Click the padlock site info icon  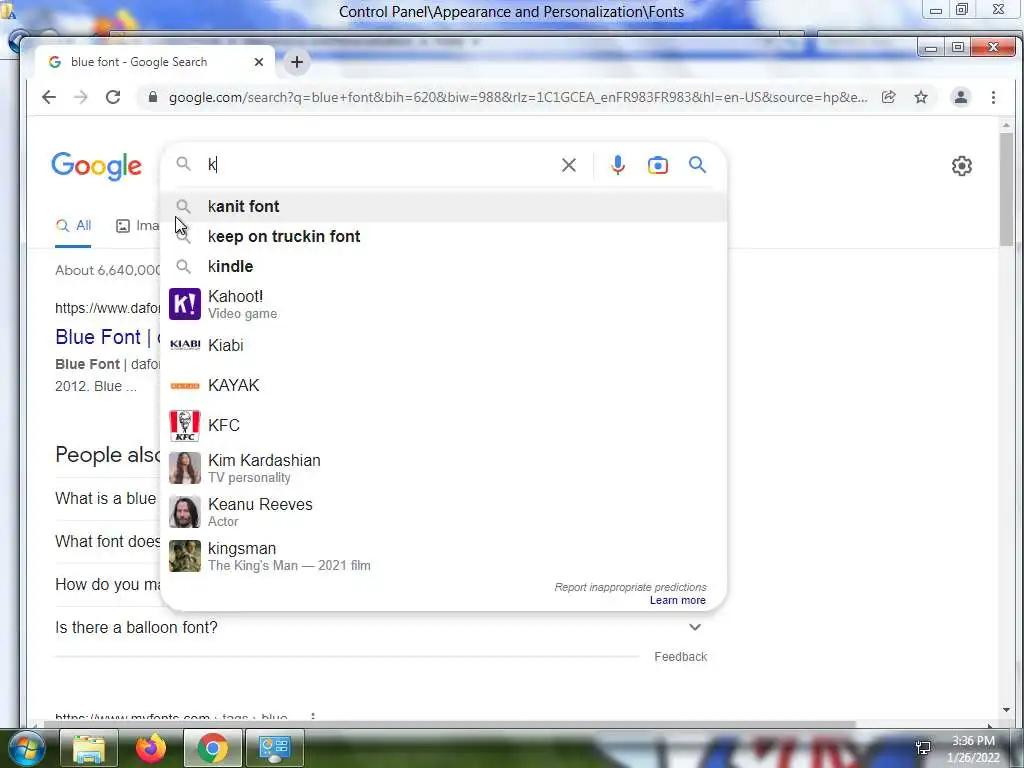point(153,97)
